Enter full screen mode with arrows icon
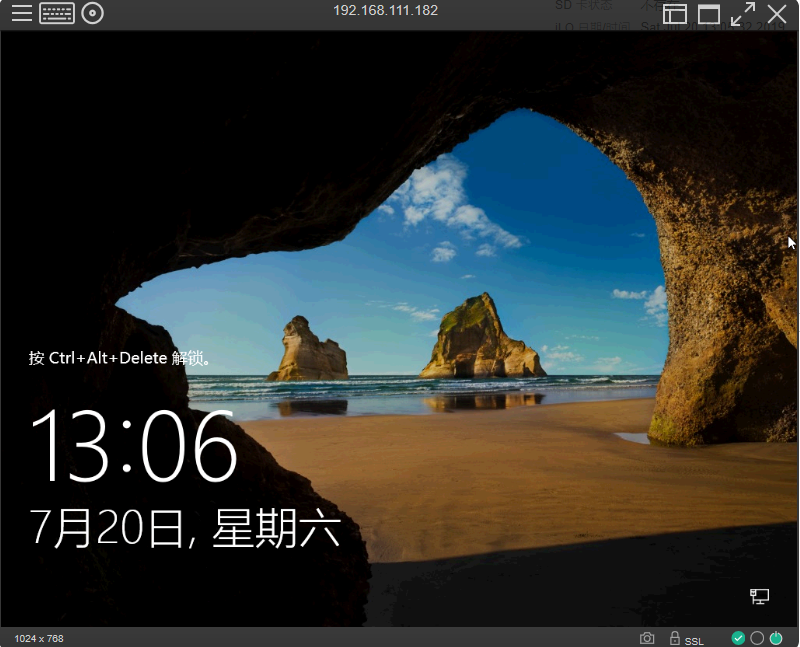This screenshot has width=800, height=647. pyautogui.click(x=743, y=14)
